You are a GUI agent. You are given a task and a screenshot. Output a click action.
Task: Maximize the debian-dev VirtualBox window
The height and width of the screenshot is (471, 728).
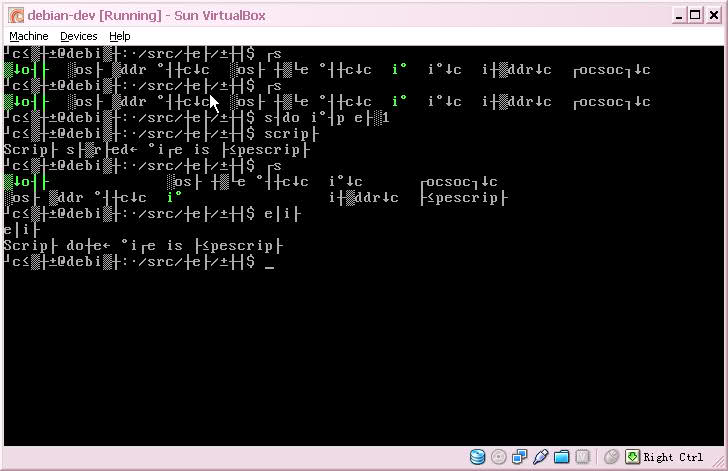693,14
